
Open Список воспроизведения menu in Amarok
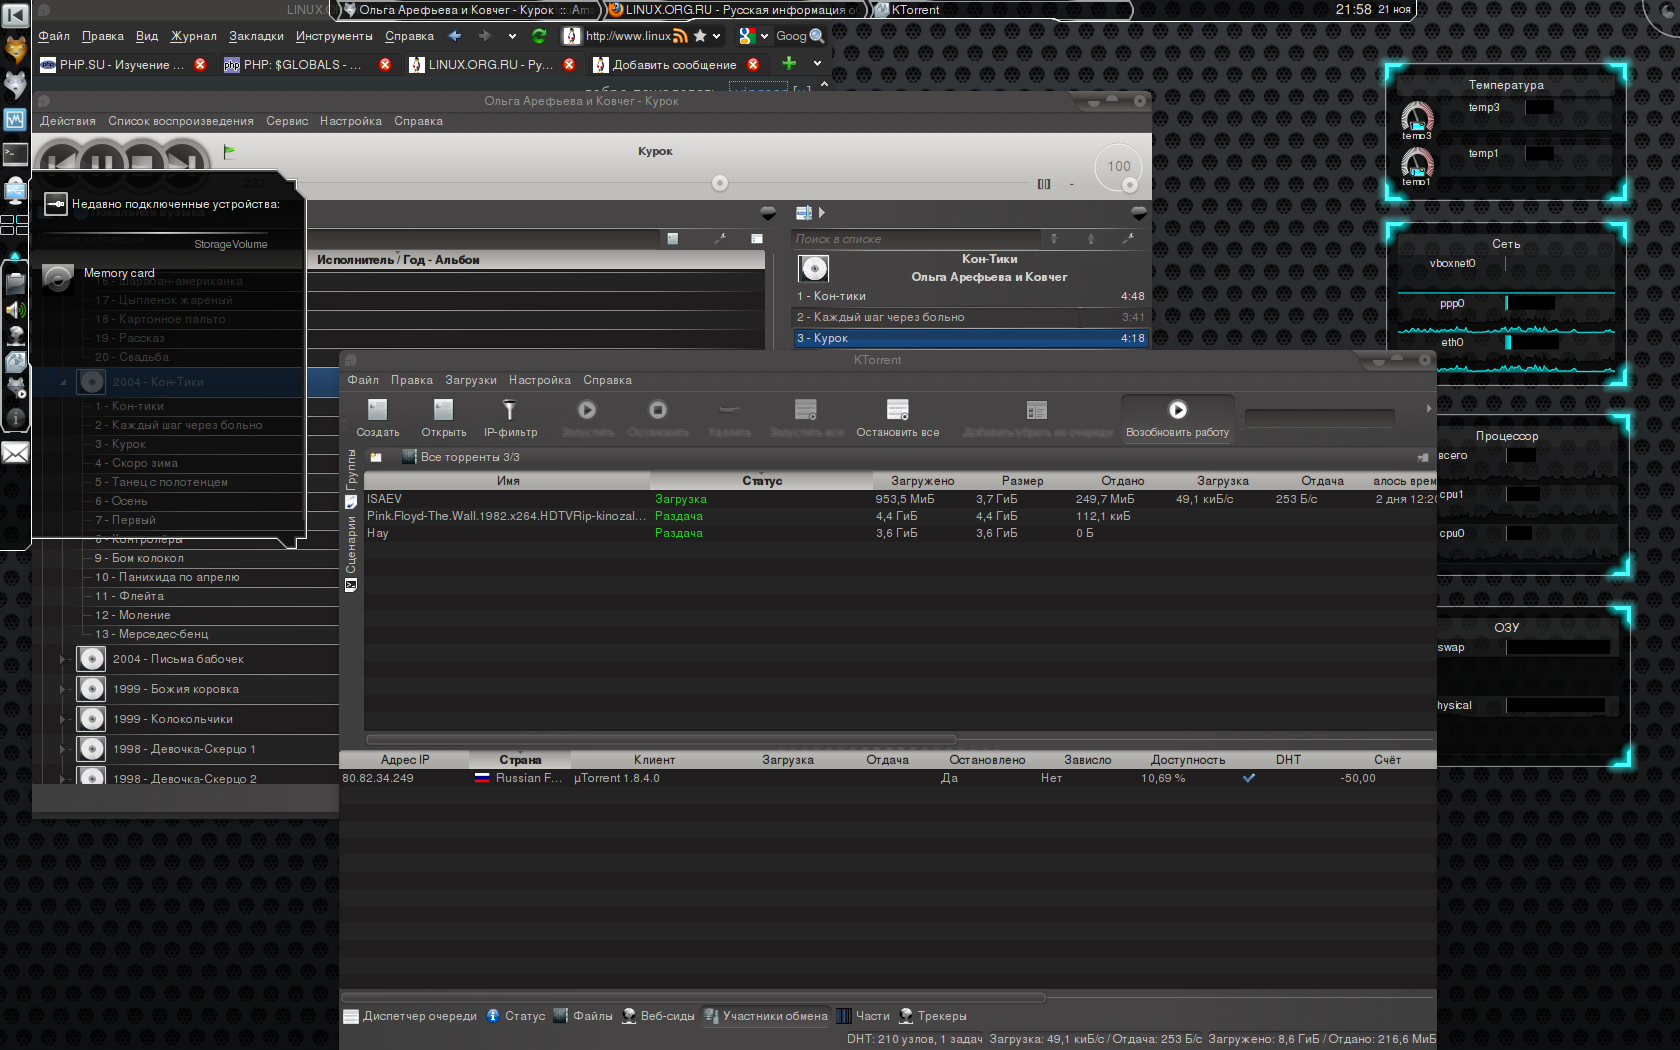(181, 121)
